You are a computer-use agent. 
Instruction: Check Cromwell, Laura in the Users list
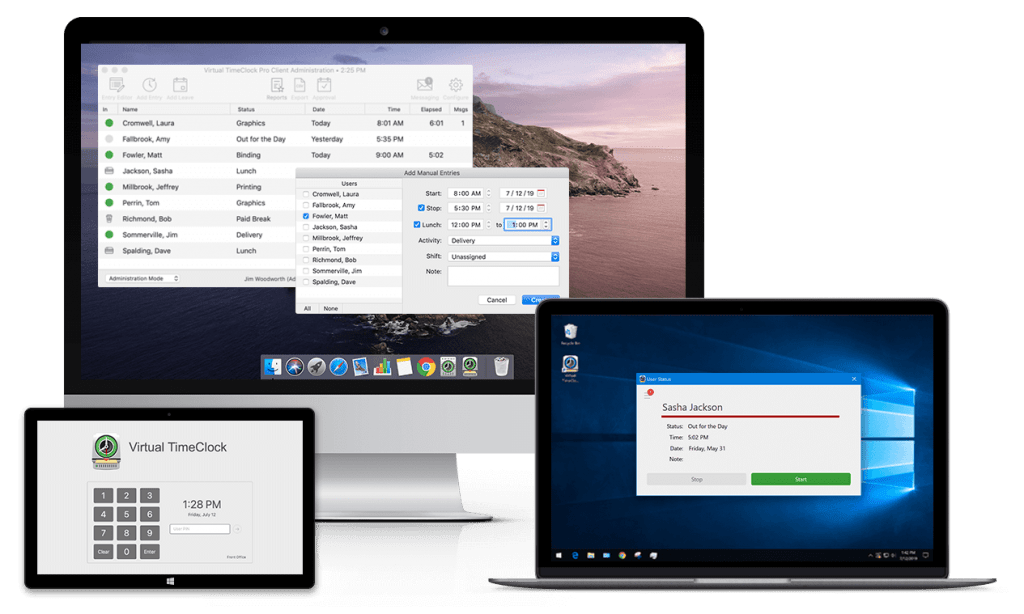click(306, 194)
